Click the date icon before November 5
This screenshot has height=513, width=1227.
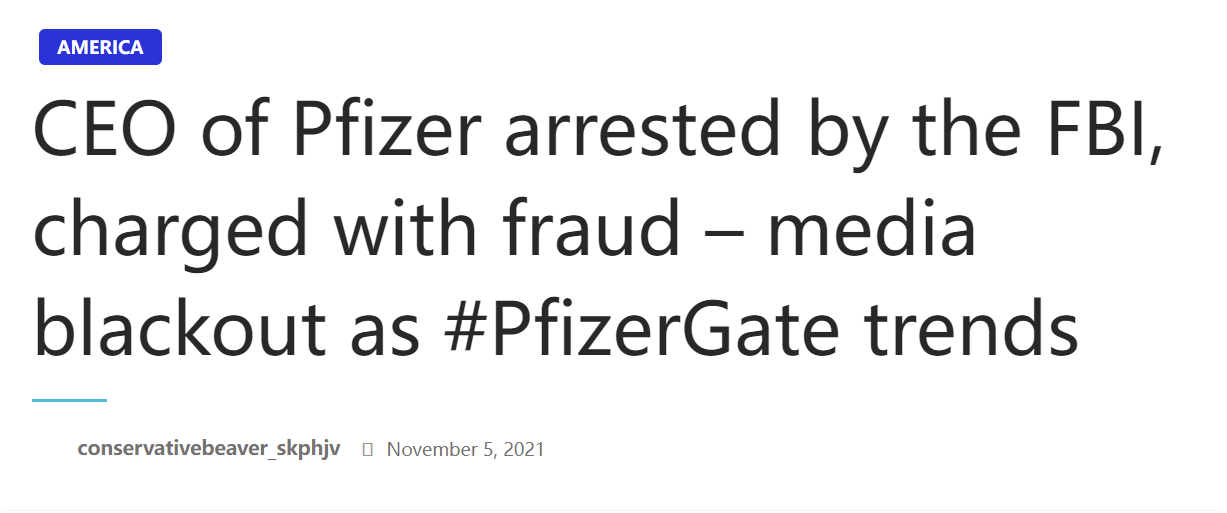(367, 450)
